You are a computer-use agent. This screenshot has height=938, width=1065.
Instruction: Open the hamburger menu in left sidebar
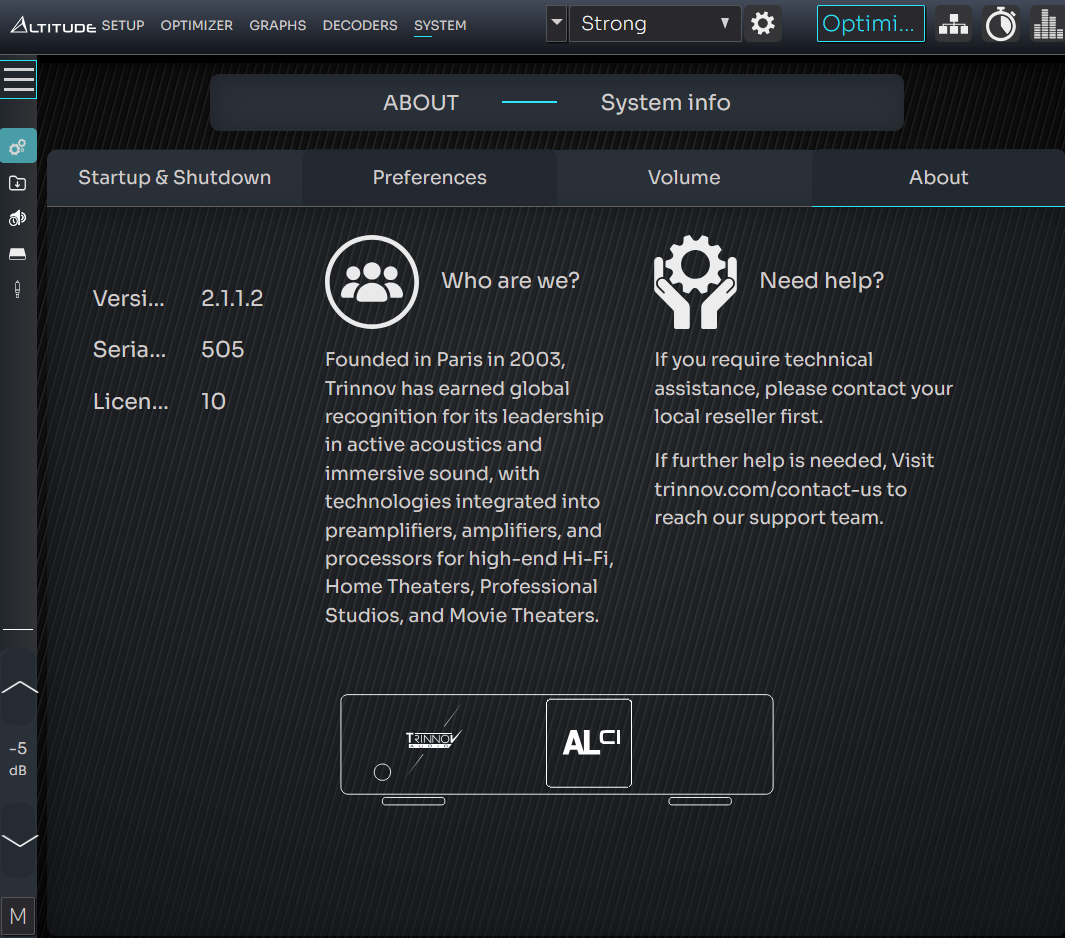coord(18,79)
